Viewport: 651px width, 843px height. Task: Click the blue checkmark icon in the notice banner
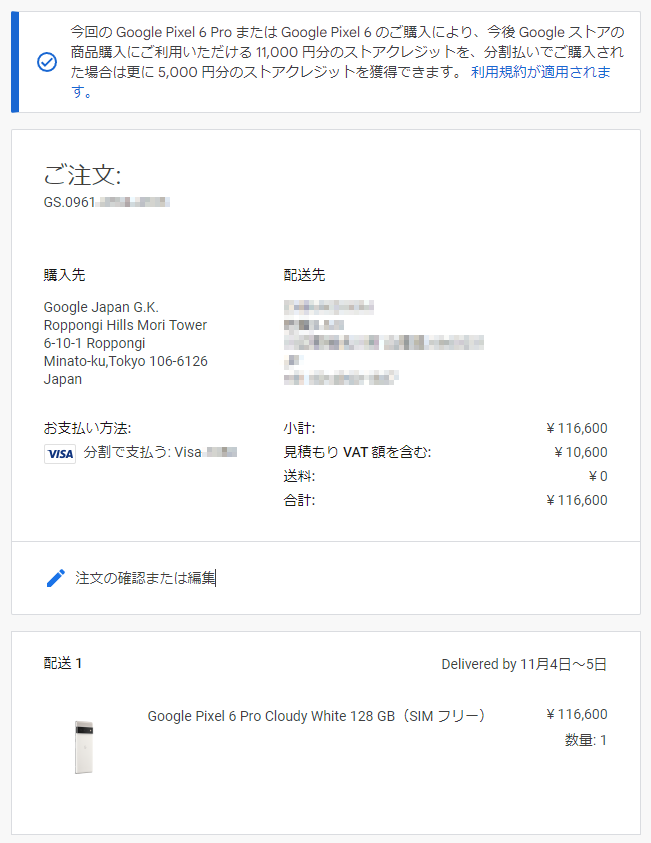(x=48, y=61)
